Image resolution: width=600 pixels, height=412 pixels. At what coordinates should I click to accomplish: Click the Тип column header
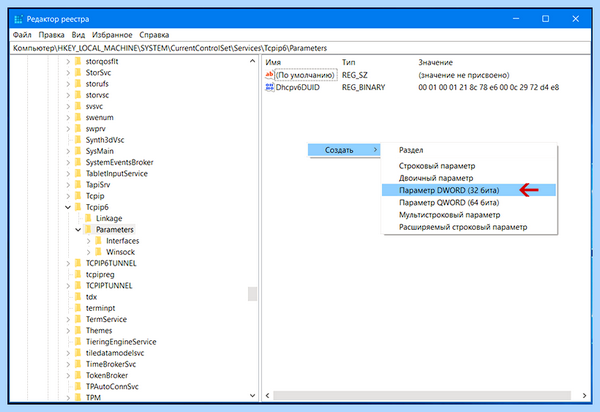pos(348,62)
